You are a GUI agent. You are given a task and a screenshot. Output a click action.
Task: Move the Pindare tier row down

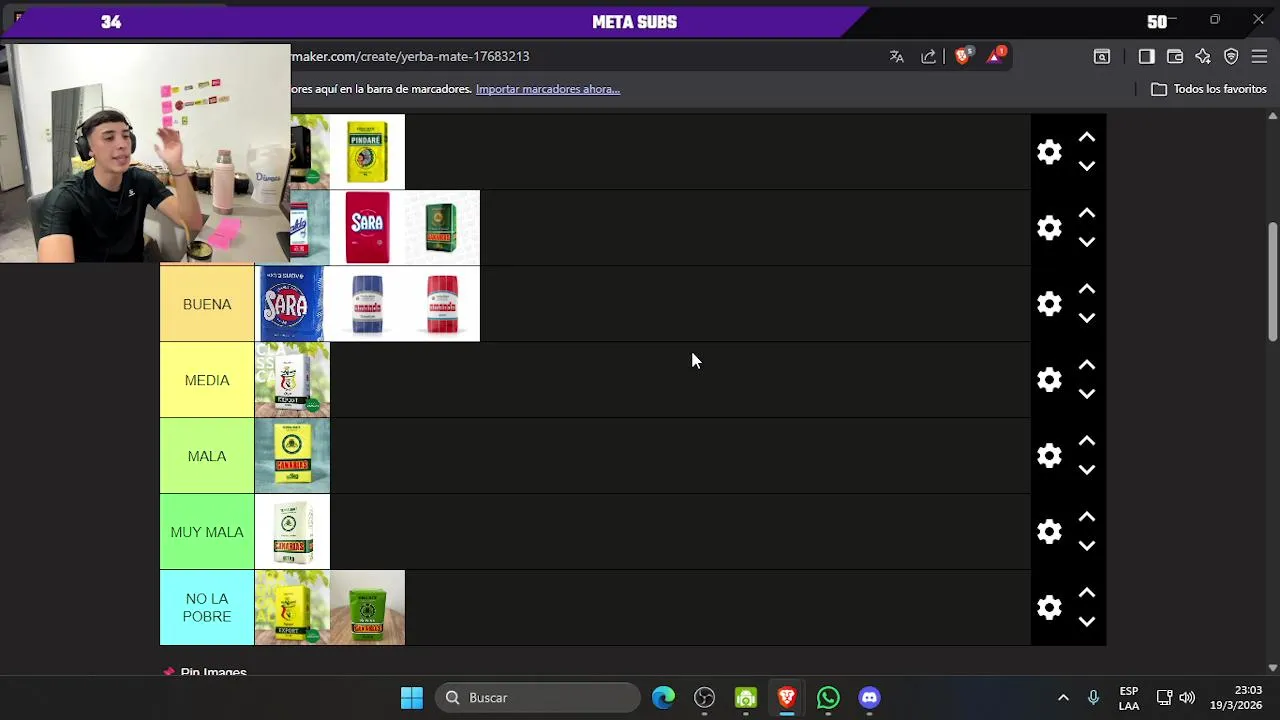[1087, 166]
